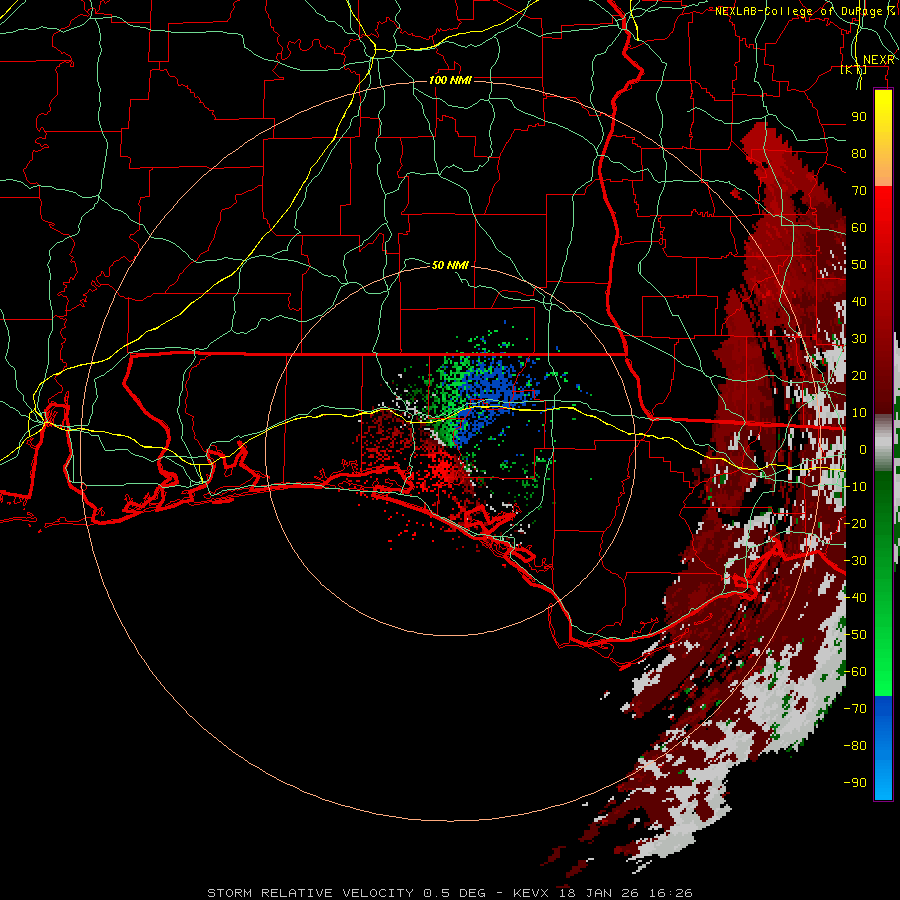
Task: Click the 100 NMI range ring label
Action: 450,80
